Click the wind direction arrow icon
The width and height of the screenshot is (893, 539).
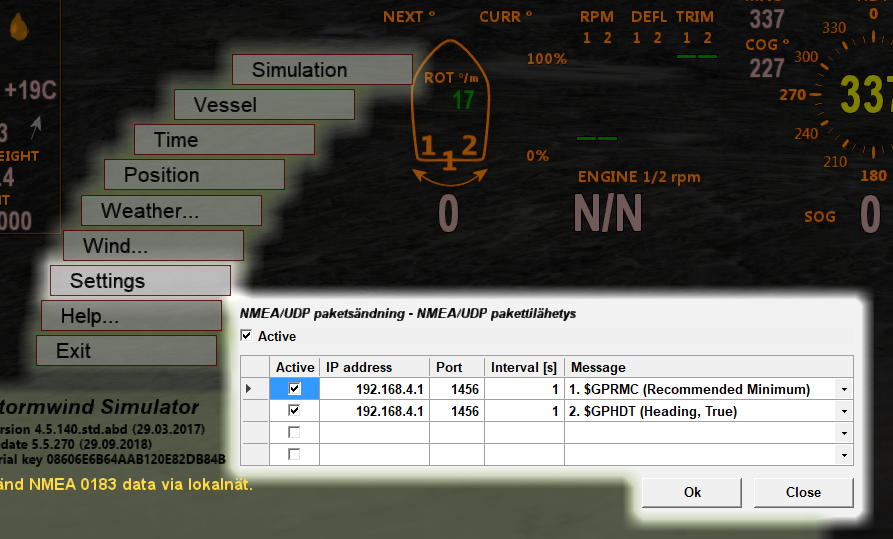(37, 127)
